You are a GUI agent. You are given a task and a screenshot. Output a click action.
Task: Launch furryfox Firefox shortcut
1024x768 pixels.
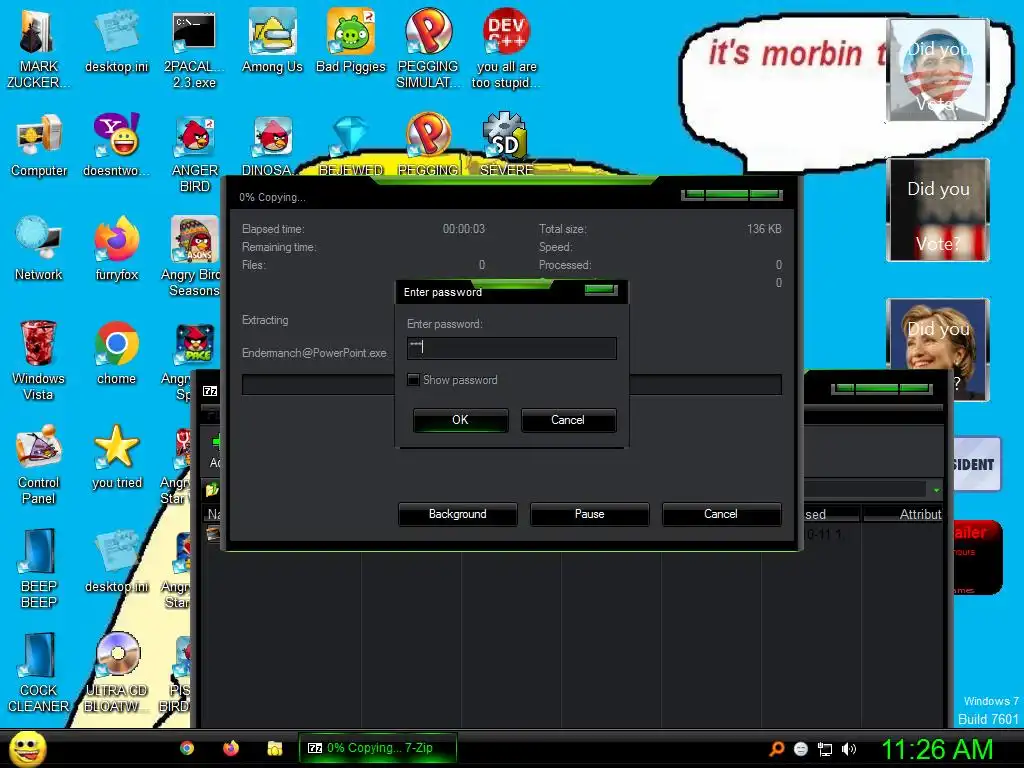(x=116, y=248)
